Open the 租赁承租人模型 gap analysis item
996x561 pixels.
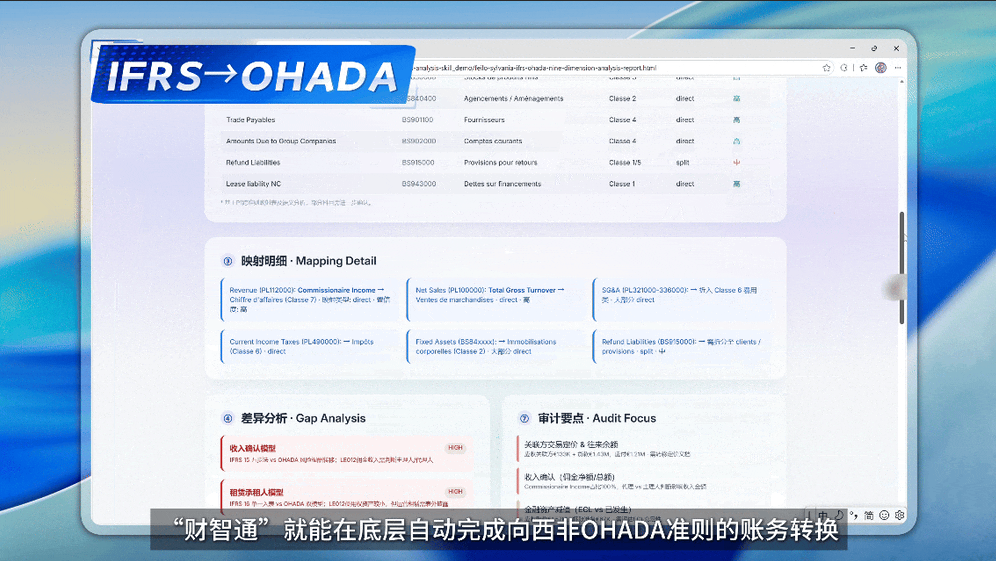click(347, 497)
